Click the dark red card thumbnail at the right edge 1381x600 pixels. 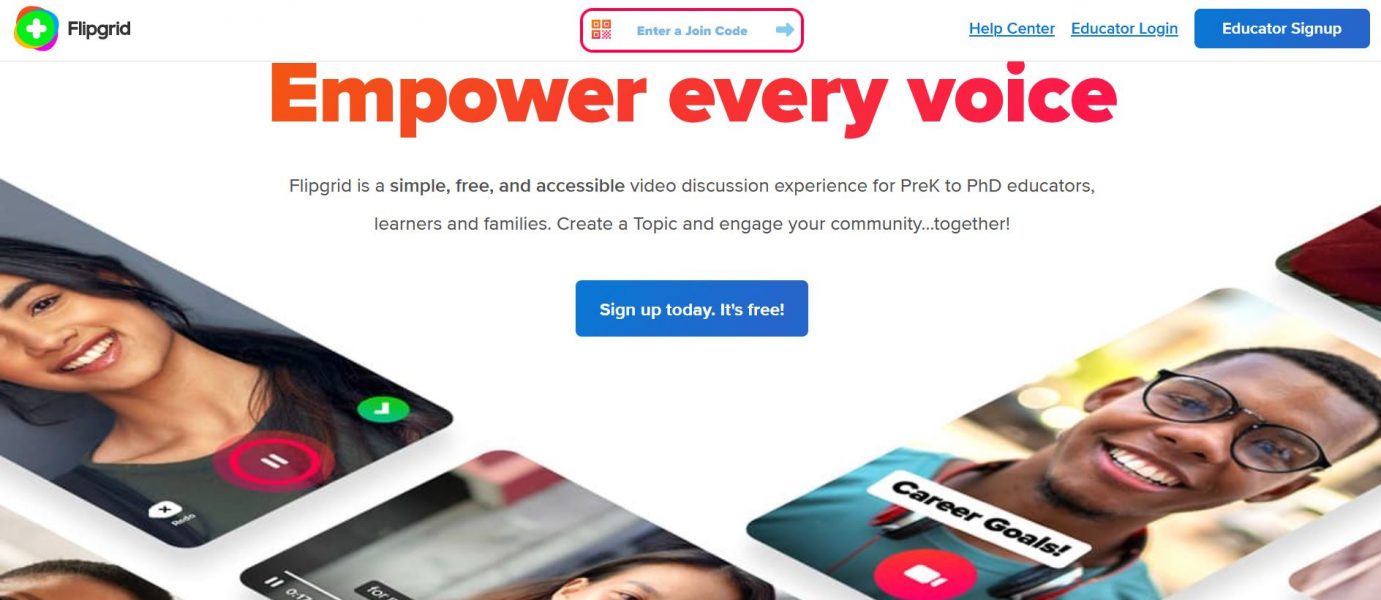point(1335,248)
